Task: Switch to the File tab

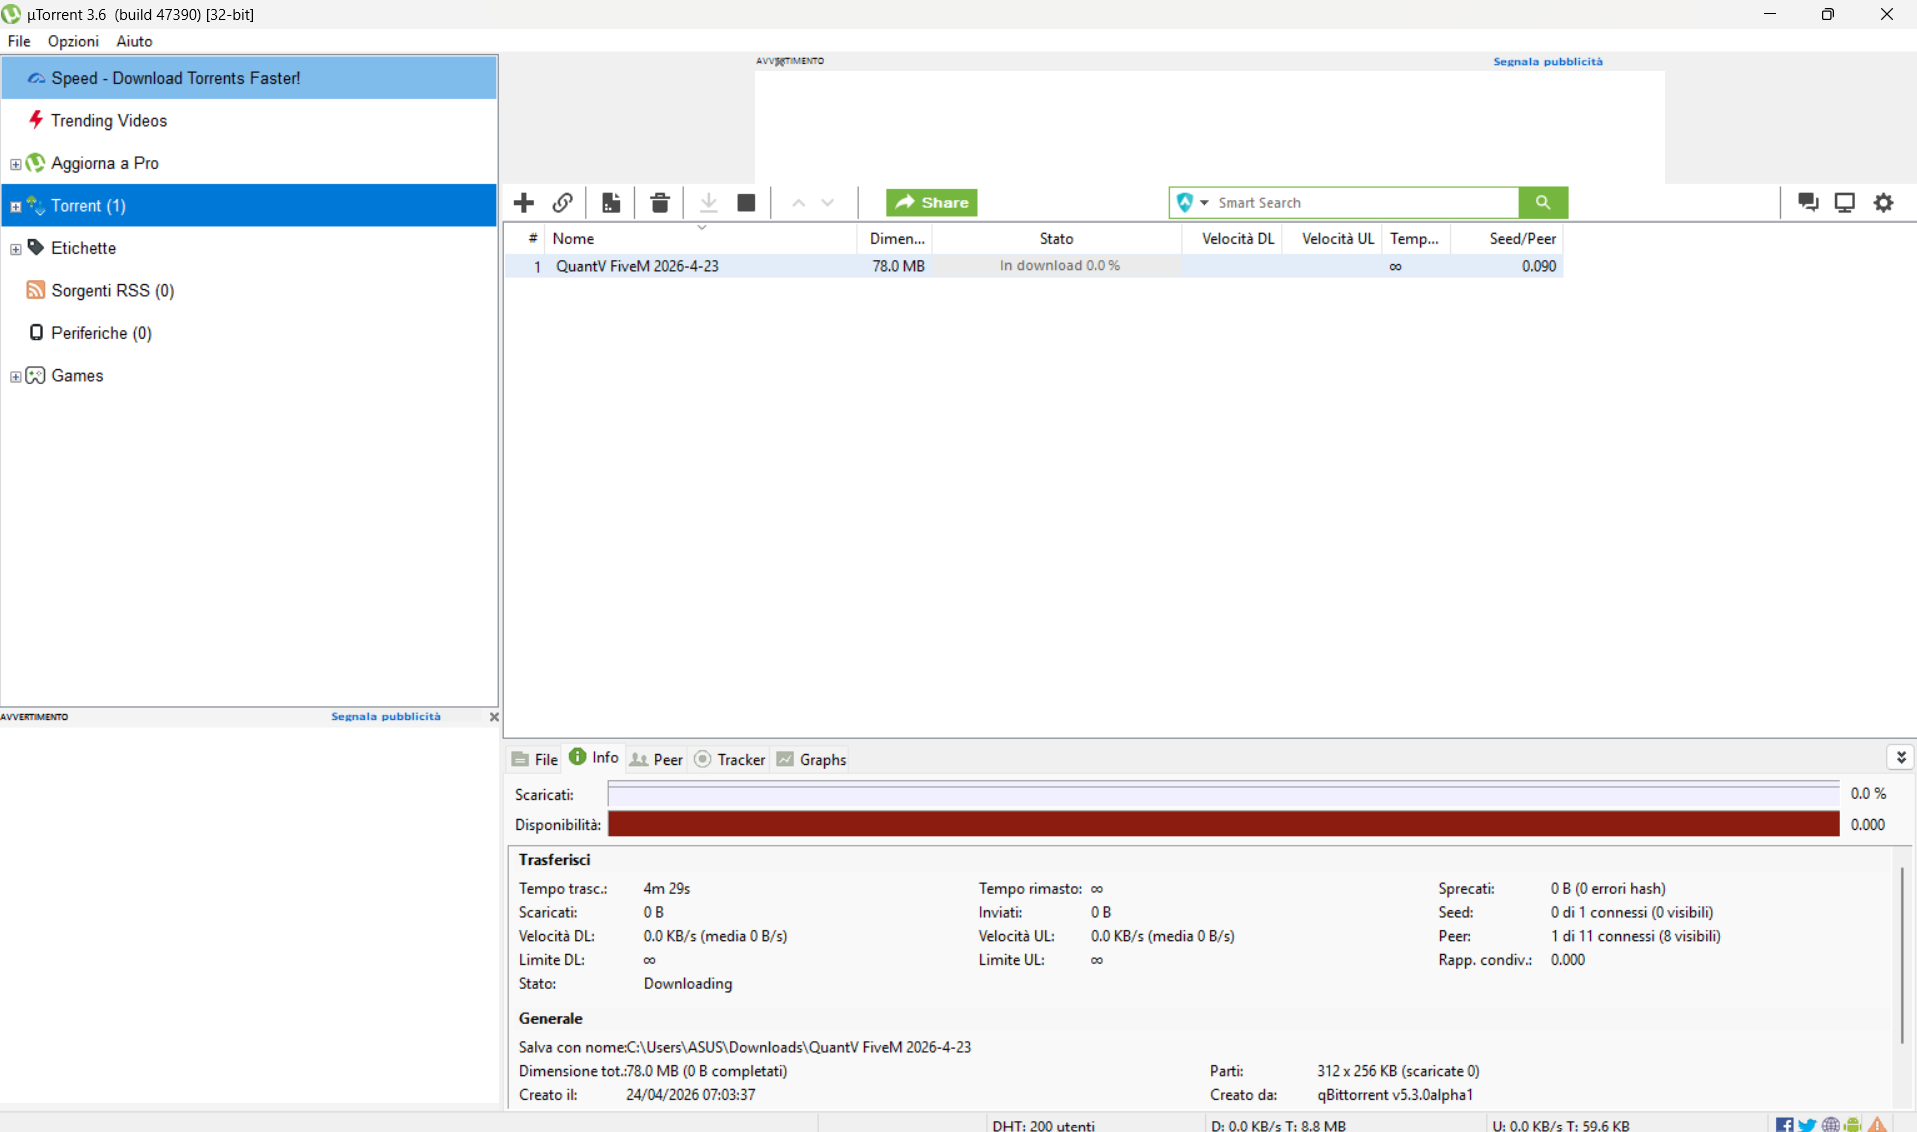Action: click(x=535, y=760)
